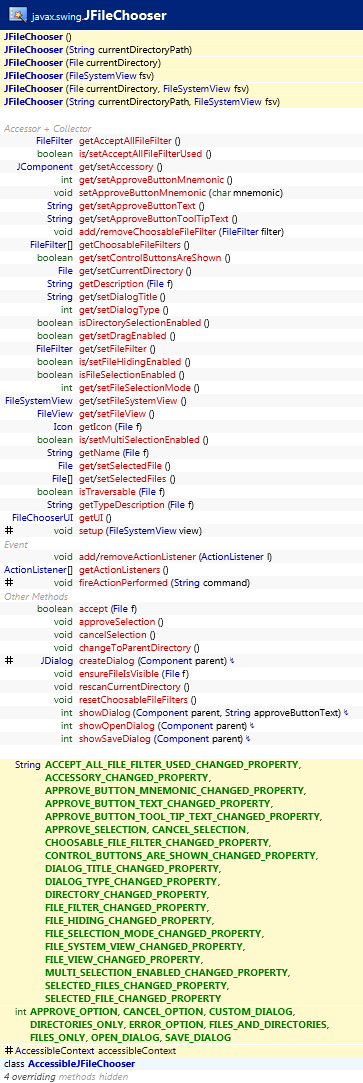
Task: Select the JFileChooser (String currentDirectoryPath) constructor
Action: (x=97, y=50)
